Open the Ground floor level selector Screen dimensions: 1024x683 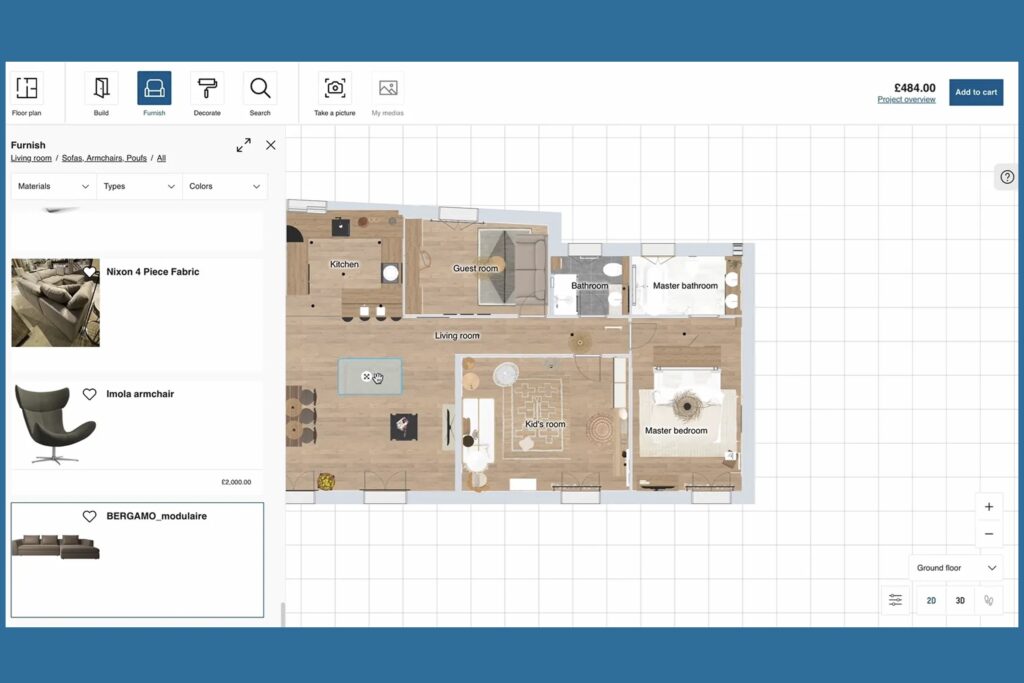pos(956,568)
